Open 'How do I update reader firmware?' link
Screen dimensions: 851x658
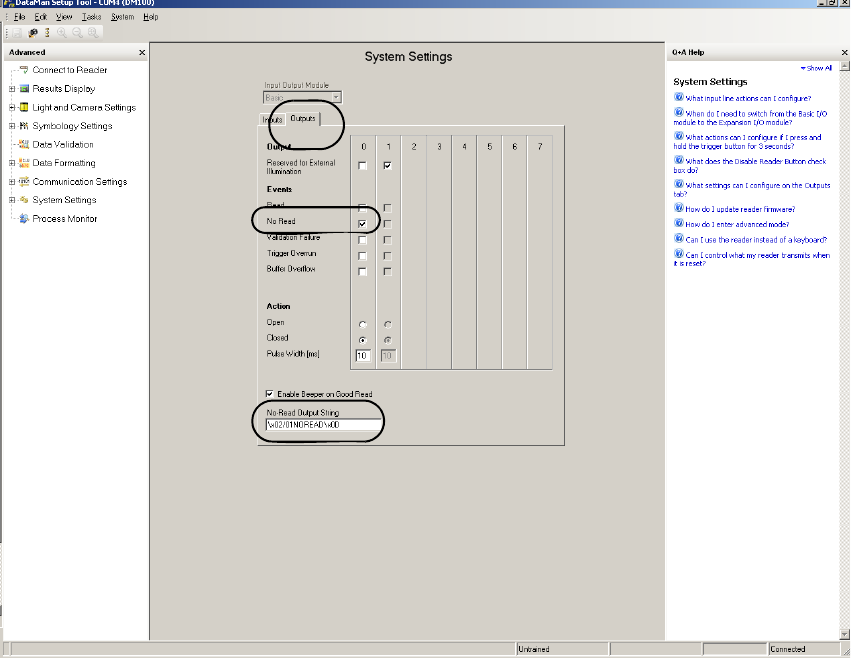(x=740, y=209)
